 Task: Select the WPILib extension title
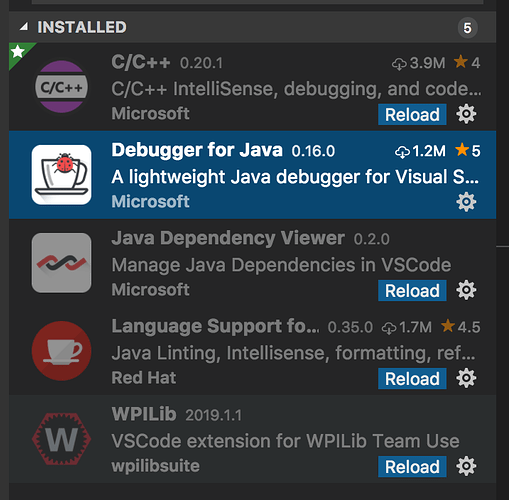pyautogui.click(x=144, y=414)
